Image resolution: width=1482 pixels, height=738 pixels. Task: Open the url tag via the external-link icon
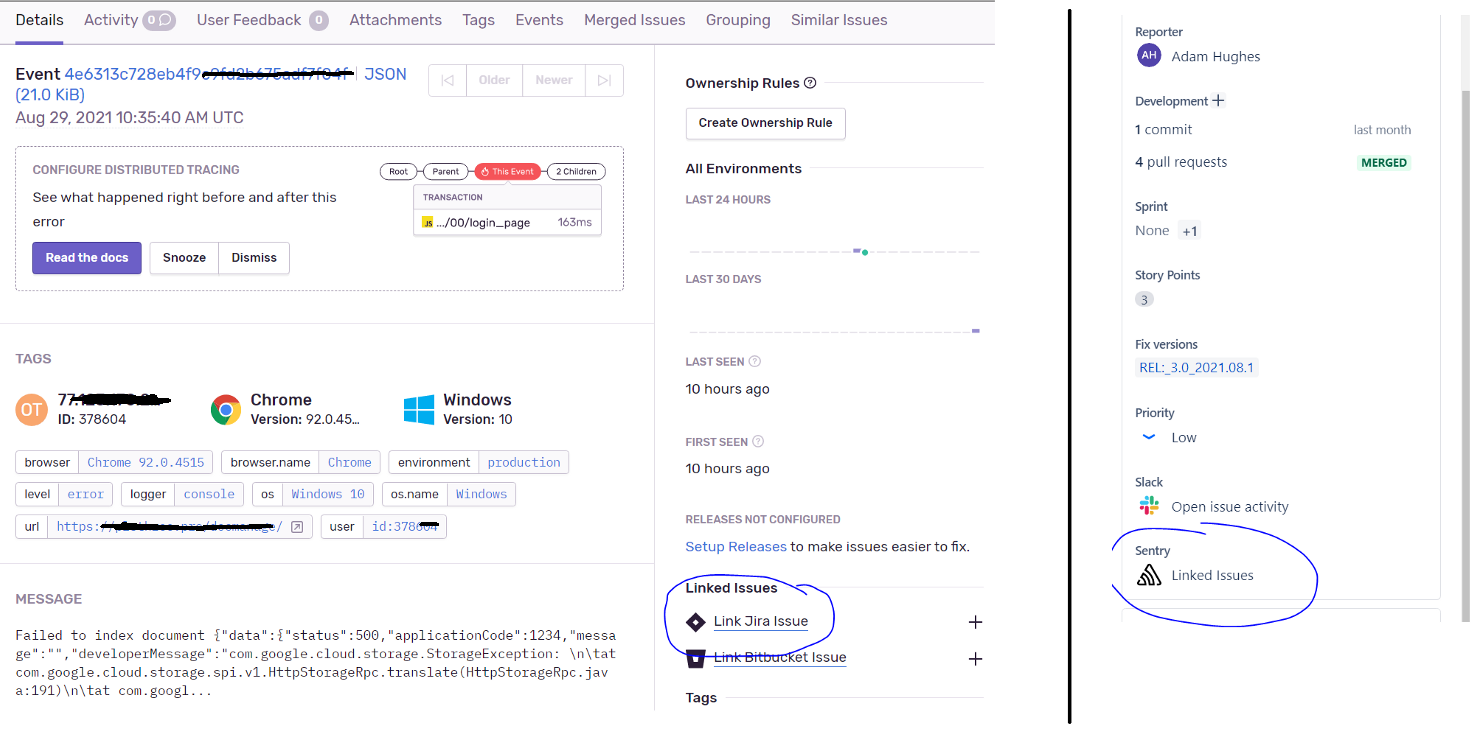tap(297, 526)
